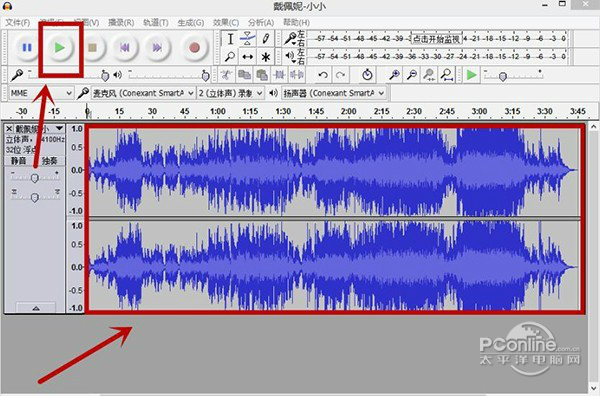Toggle the 独奏 solo button on track
The image size is (600, 396).
tap(49, 161)
